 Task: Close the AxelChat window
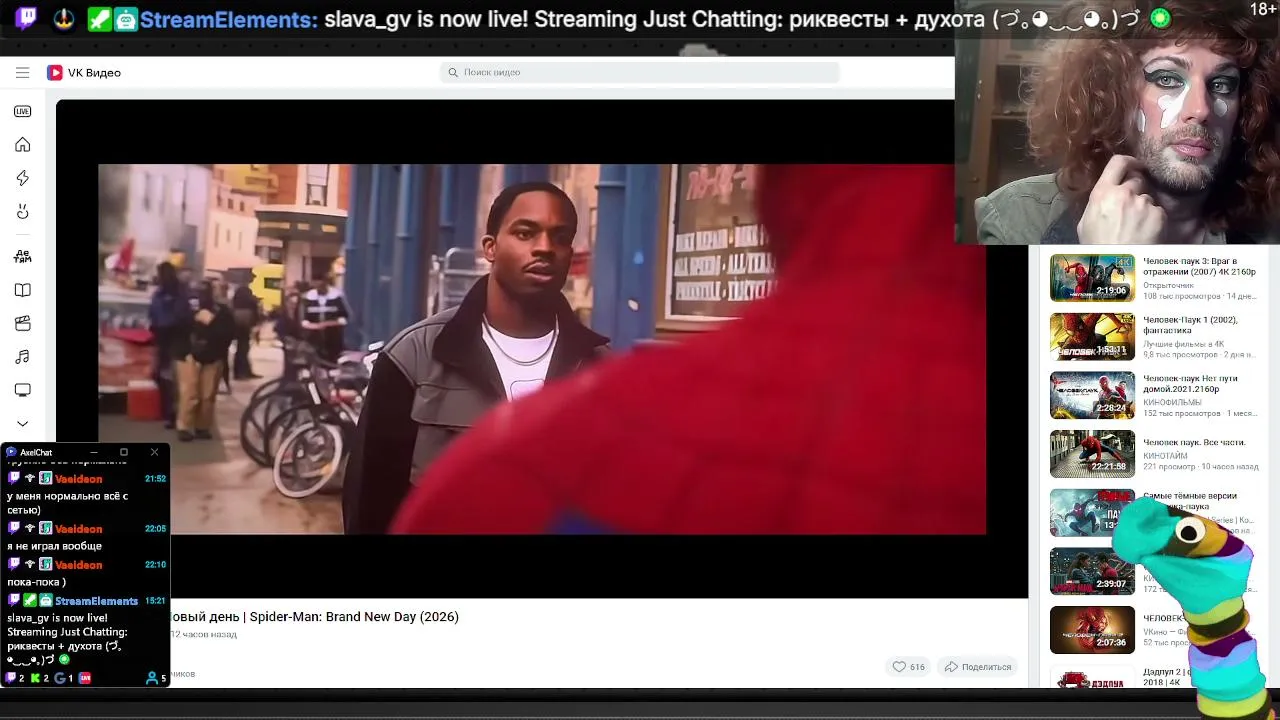(x=154, y=452)
